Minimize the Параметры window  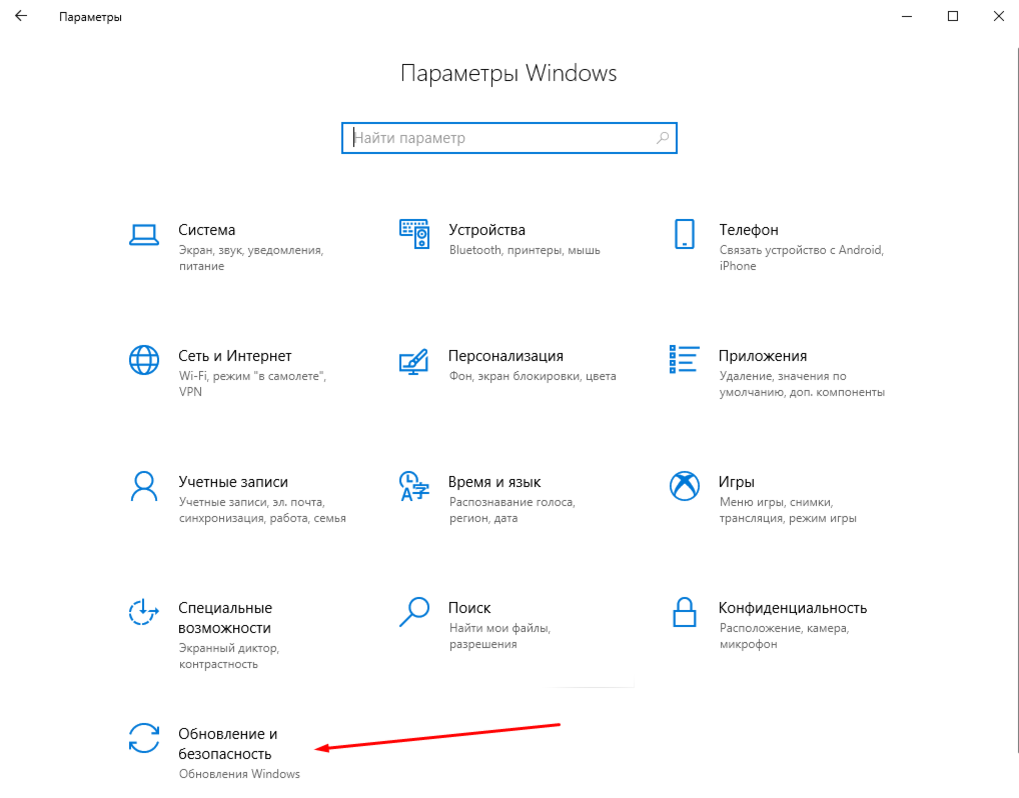(x=907, y=16)
